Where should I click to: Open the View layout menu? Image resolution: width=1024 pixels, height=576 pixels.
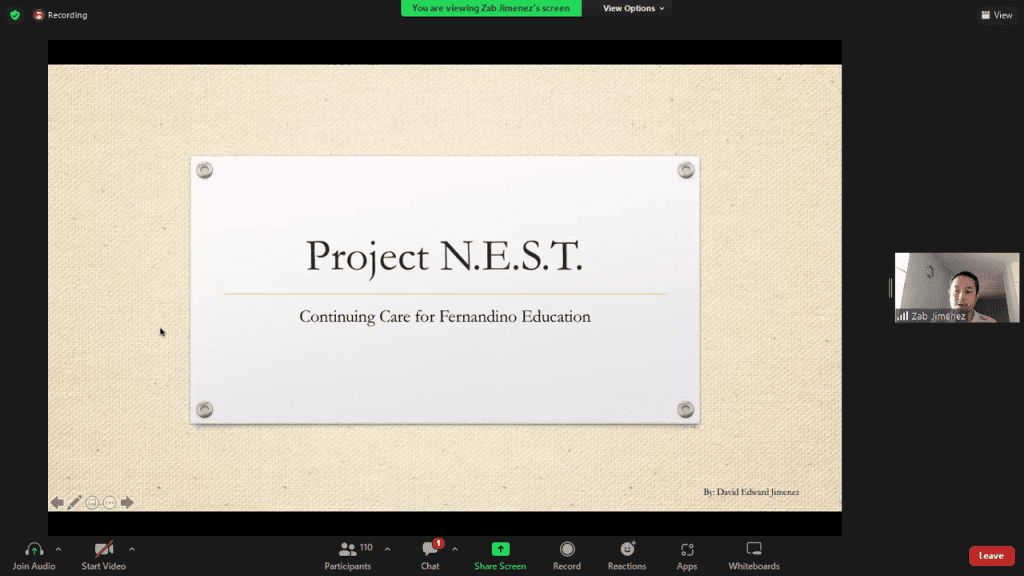tap(997, 15)
